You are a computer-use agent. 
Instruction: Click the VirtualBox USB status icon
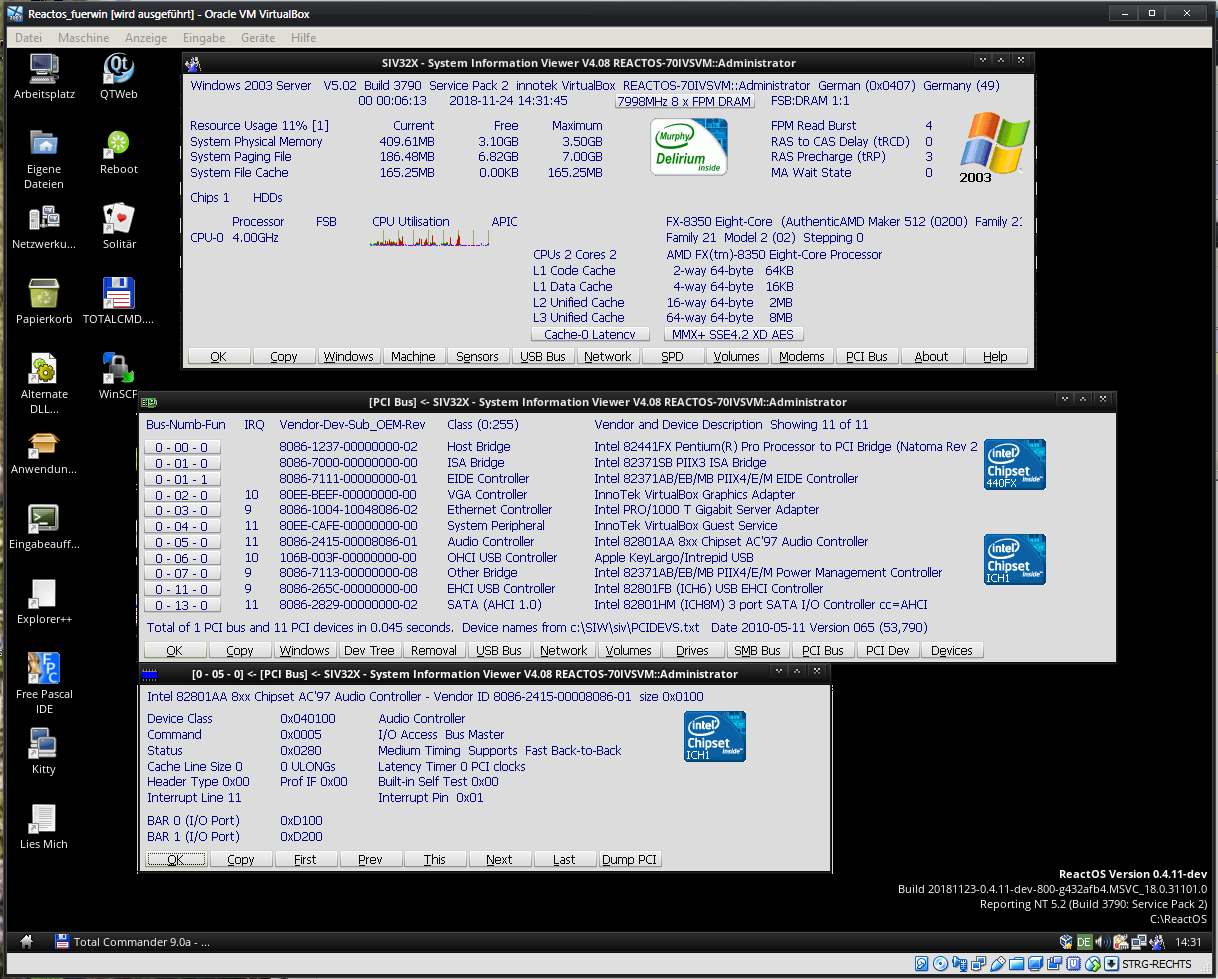[999, 964]
